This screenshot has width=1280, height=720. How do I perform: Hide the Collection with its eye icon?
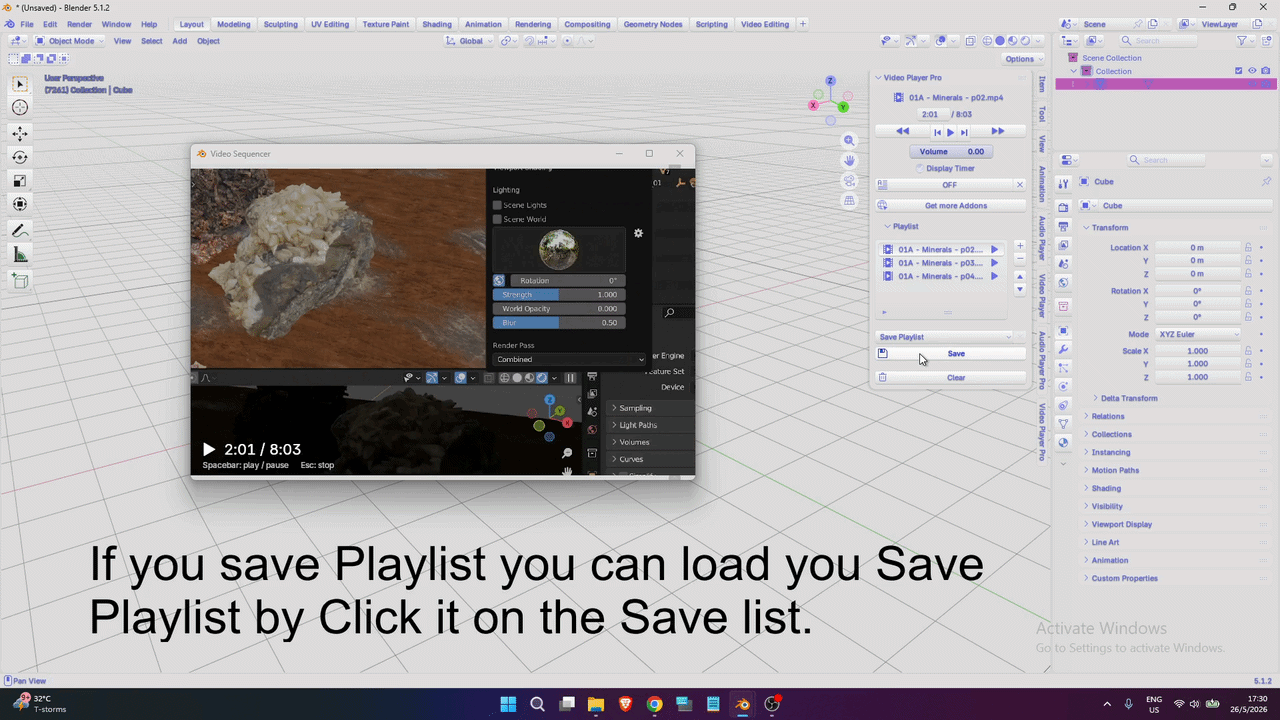1252,71
